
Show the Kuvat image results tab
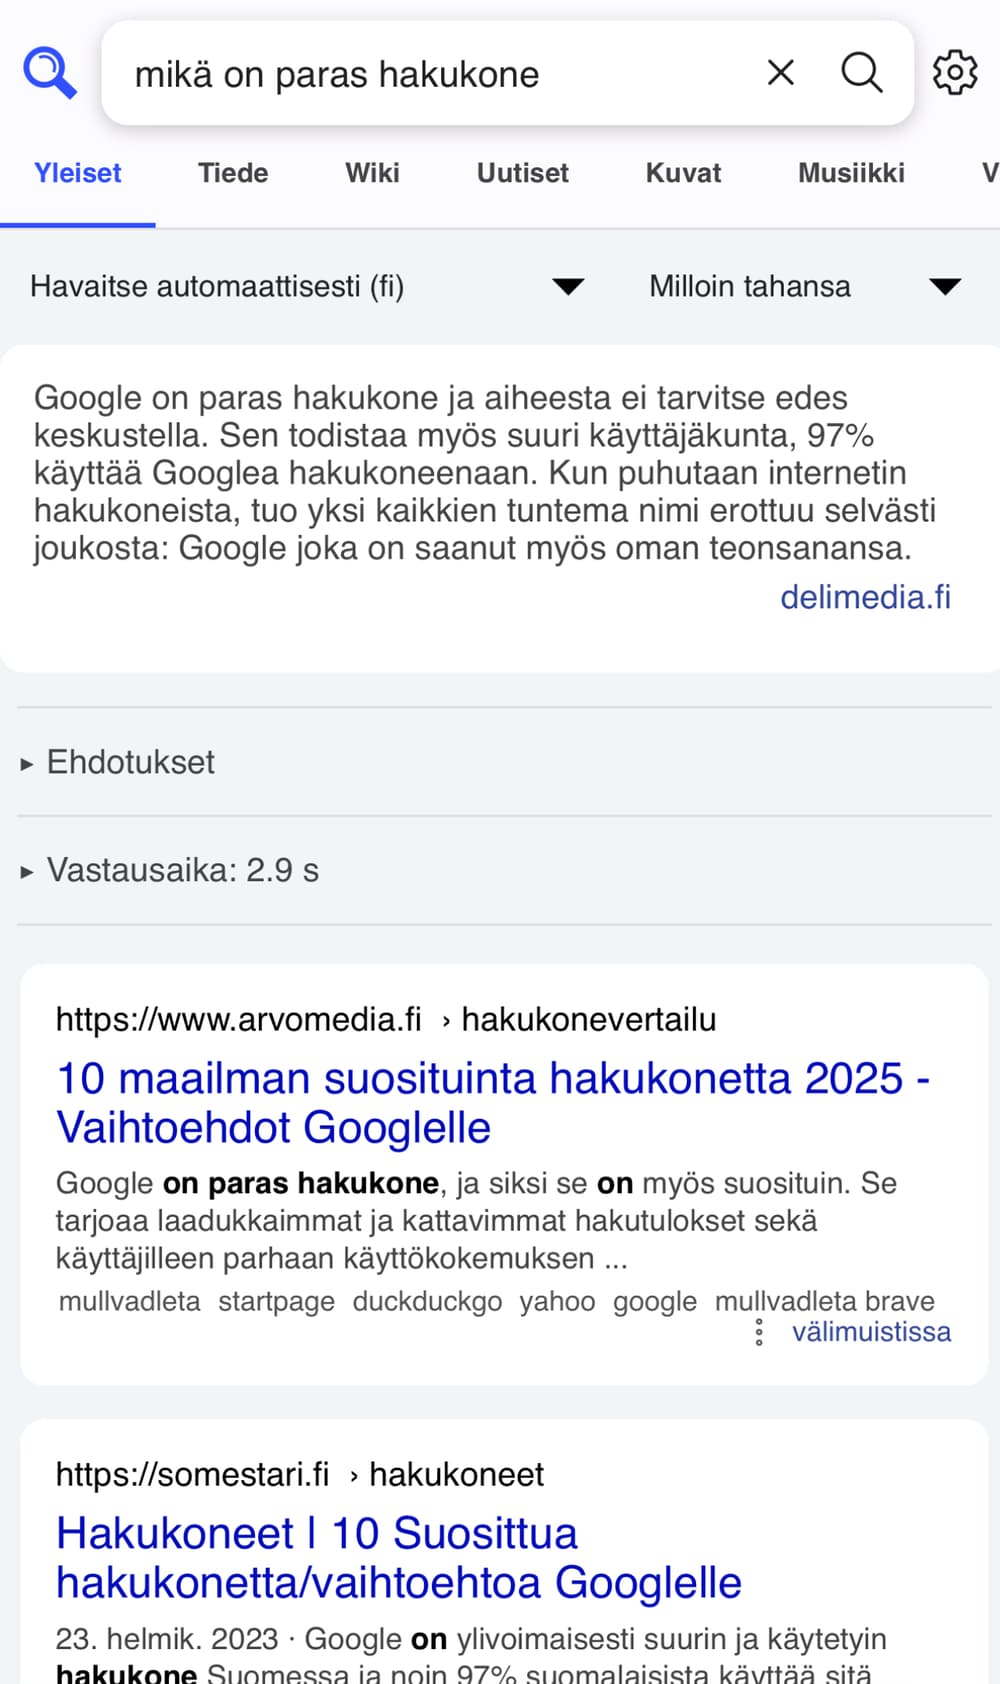[x=683, y=173]
